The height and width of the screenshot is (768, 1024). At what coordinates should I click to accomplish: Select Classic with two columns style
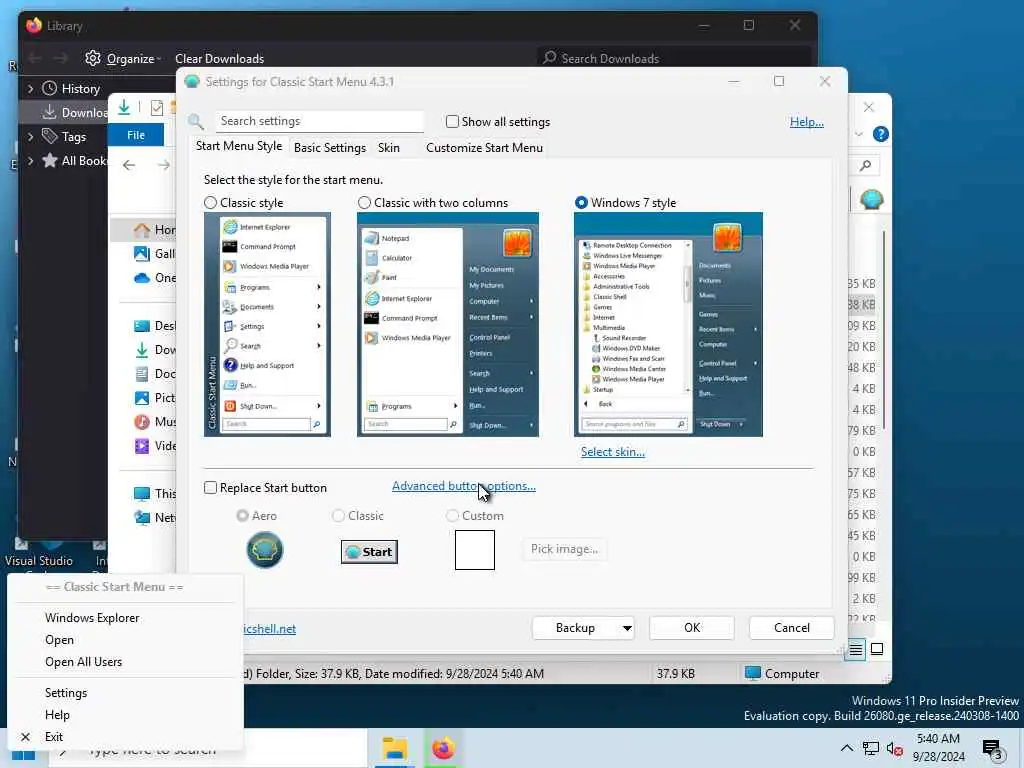tap(364, 202)
